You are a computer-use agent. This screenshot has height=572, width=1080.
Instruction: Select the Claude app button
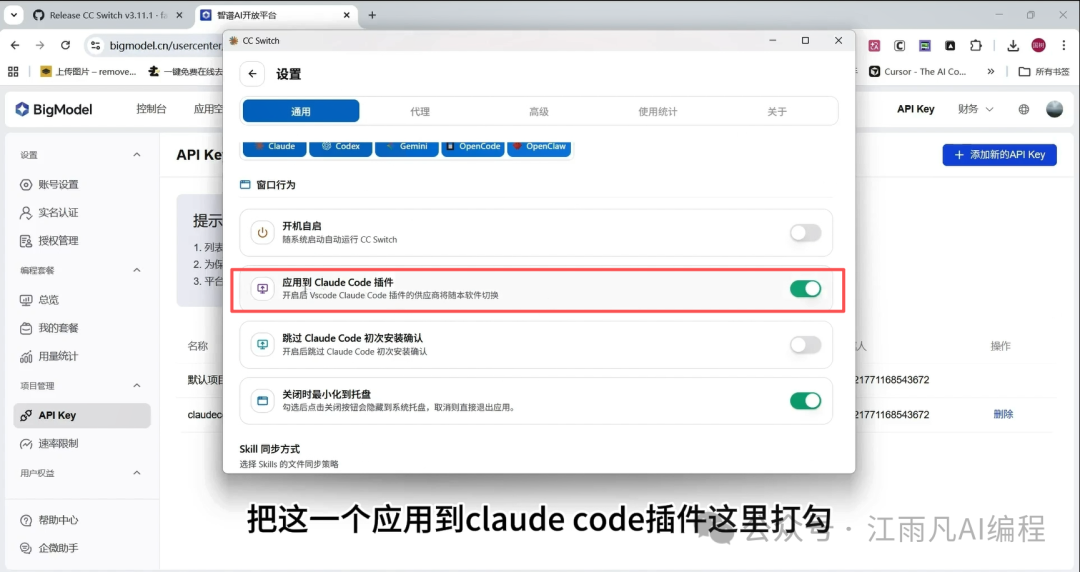click(275, 147)
